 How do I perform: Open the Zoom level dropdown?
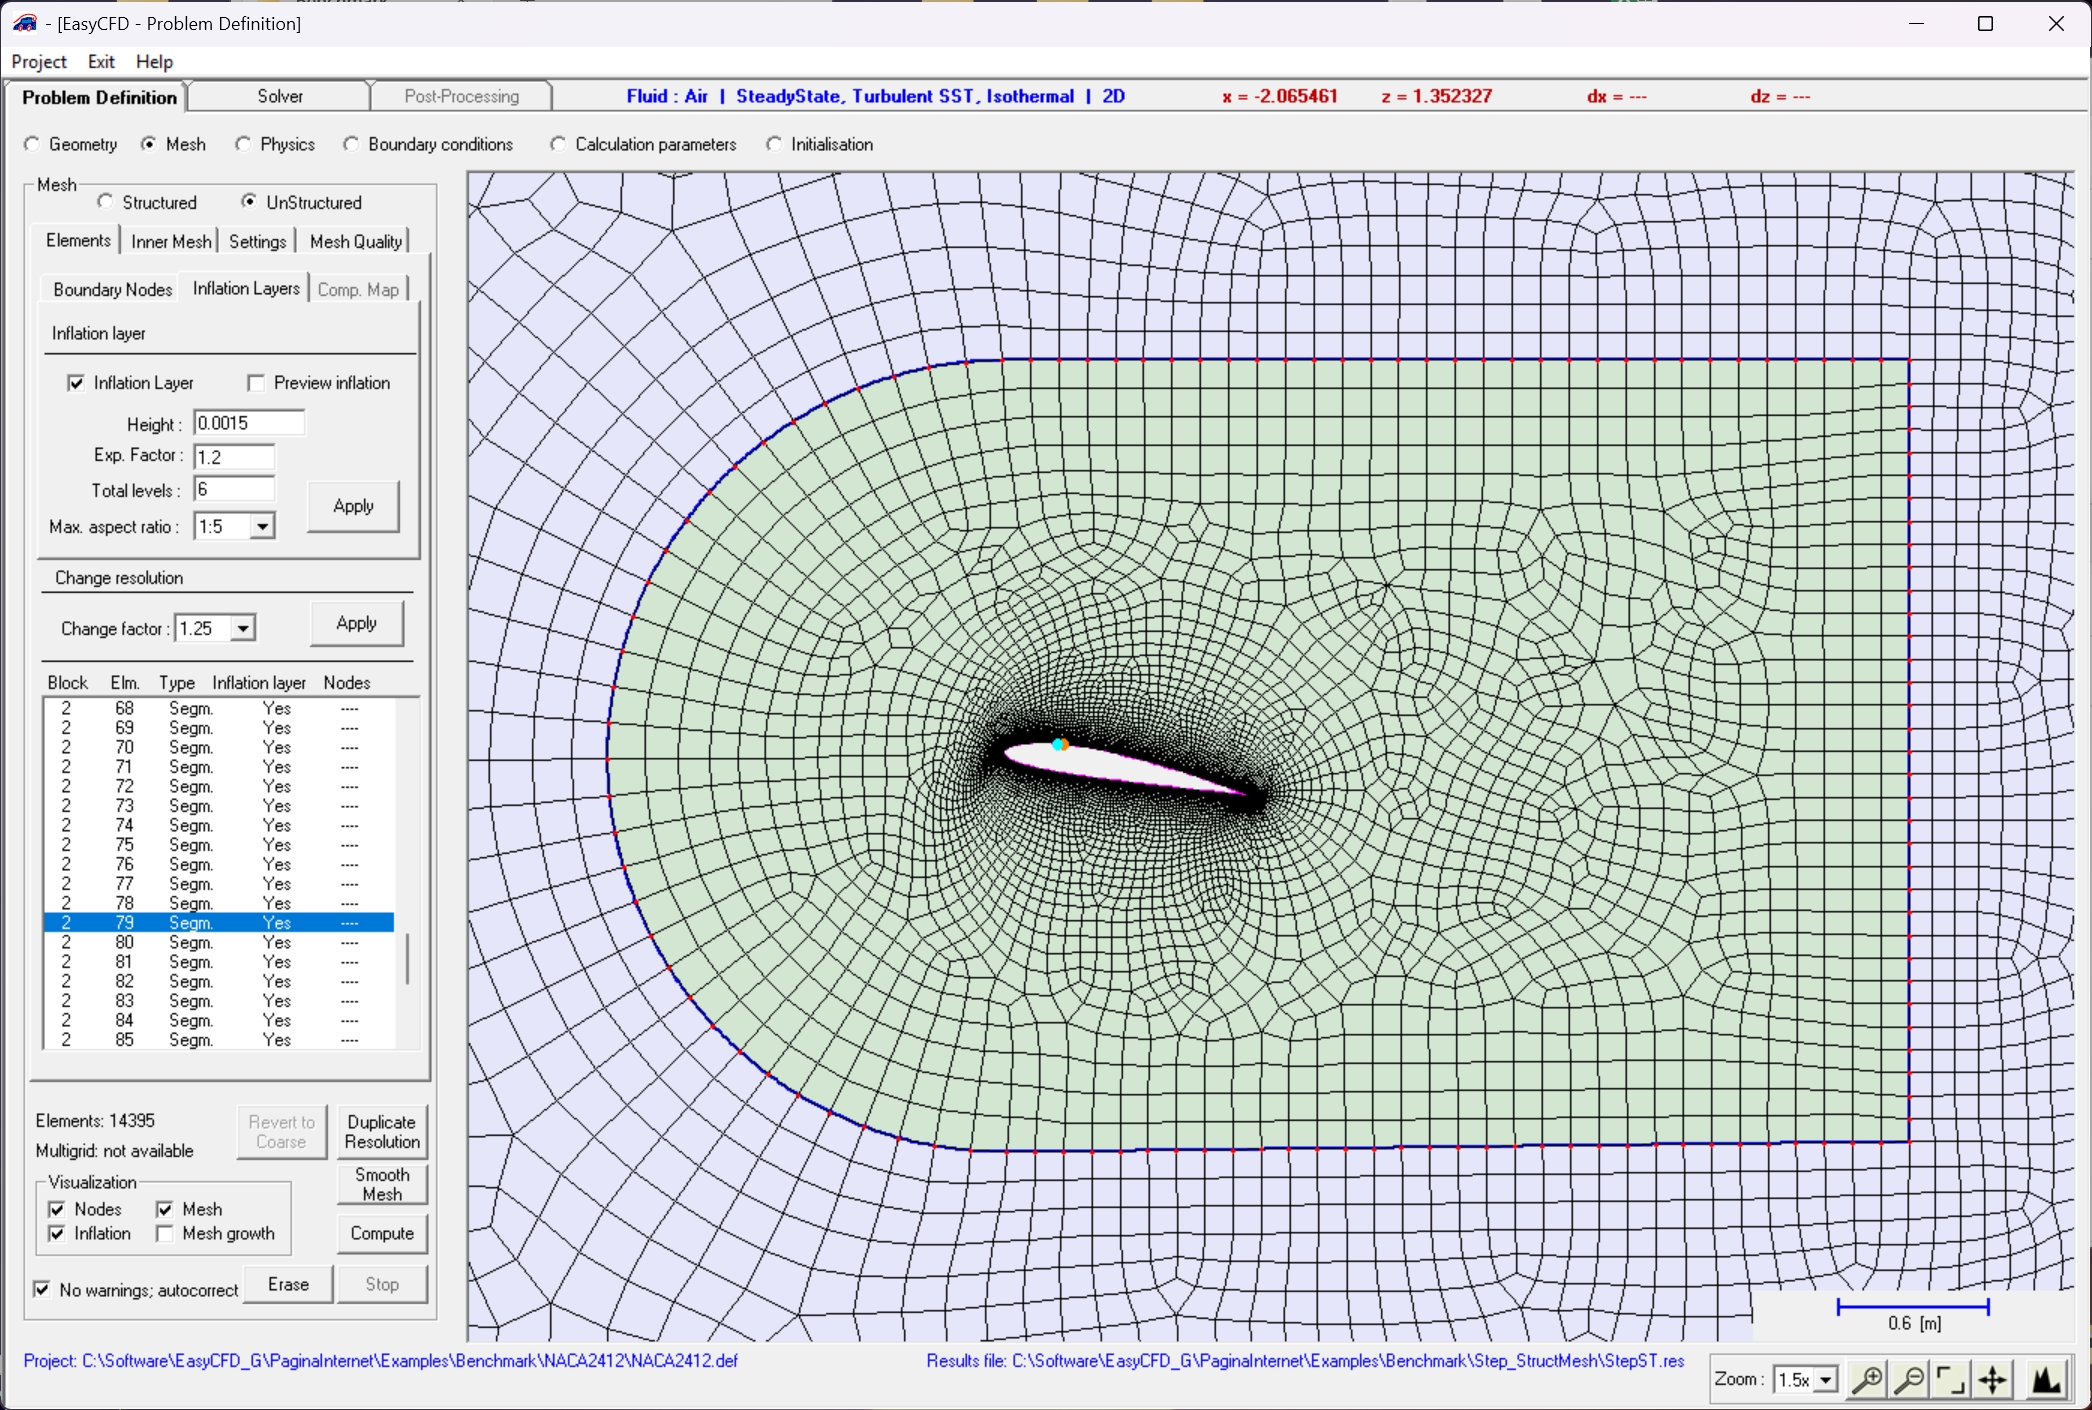(x=1826, y=1380)
